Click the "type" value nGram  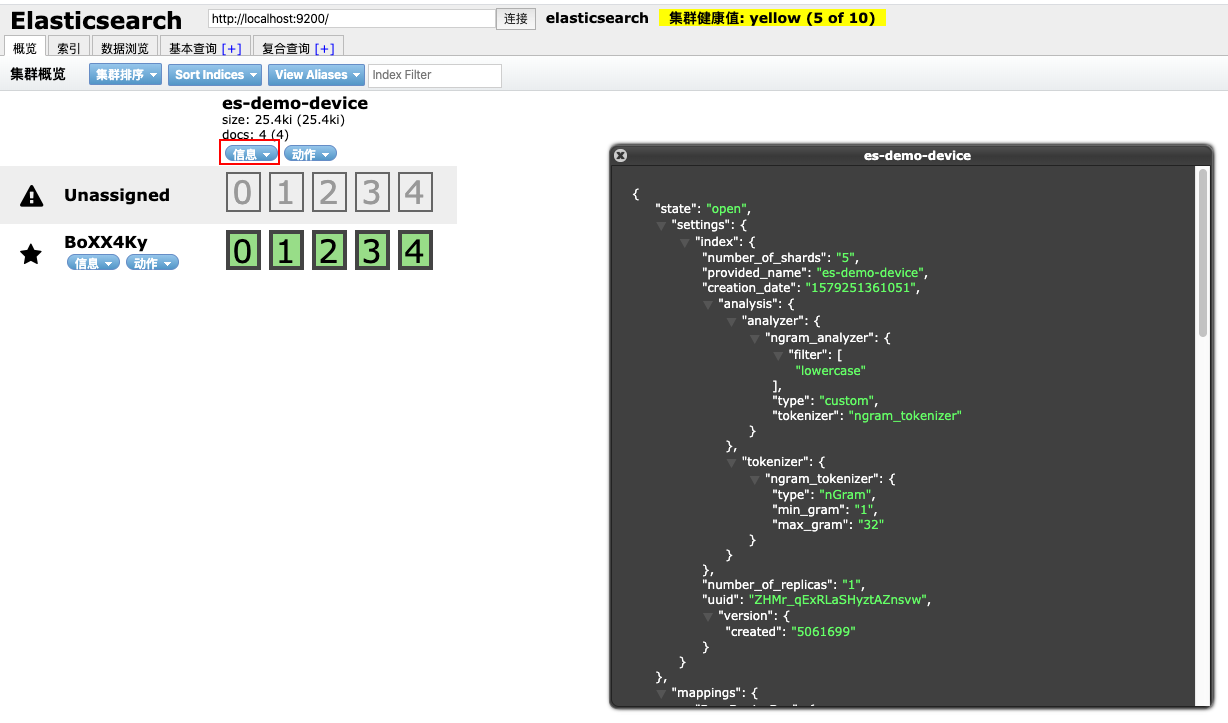point(846,494)
